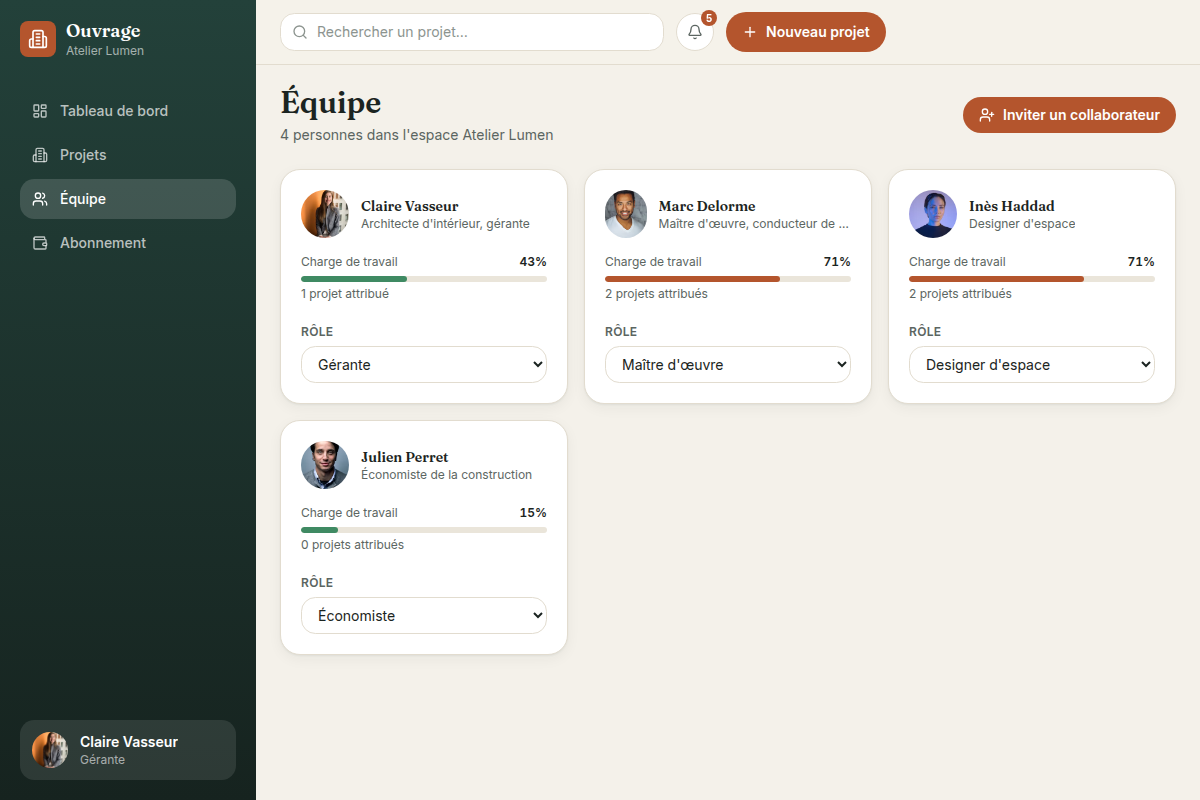1200x800 pixels.
Task: Click the notification count badge showing 5
Action: [x=709, y=18]
